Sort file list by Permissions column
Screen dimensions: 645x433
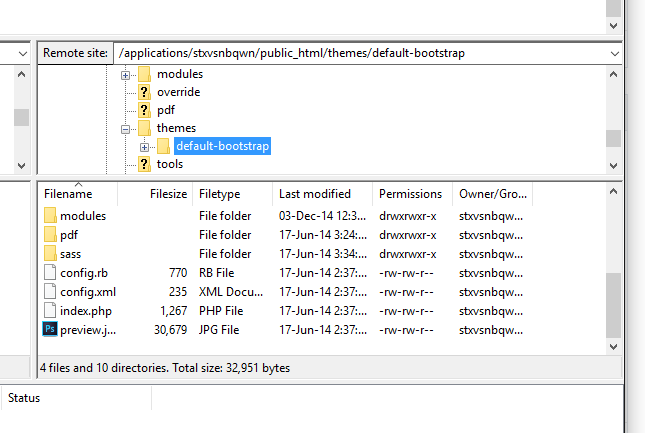413,194
